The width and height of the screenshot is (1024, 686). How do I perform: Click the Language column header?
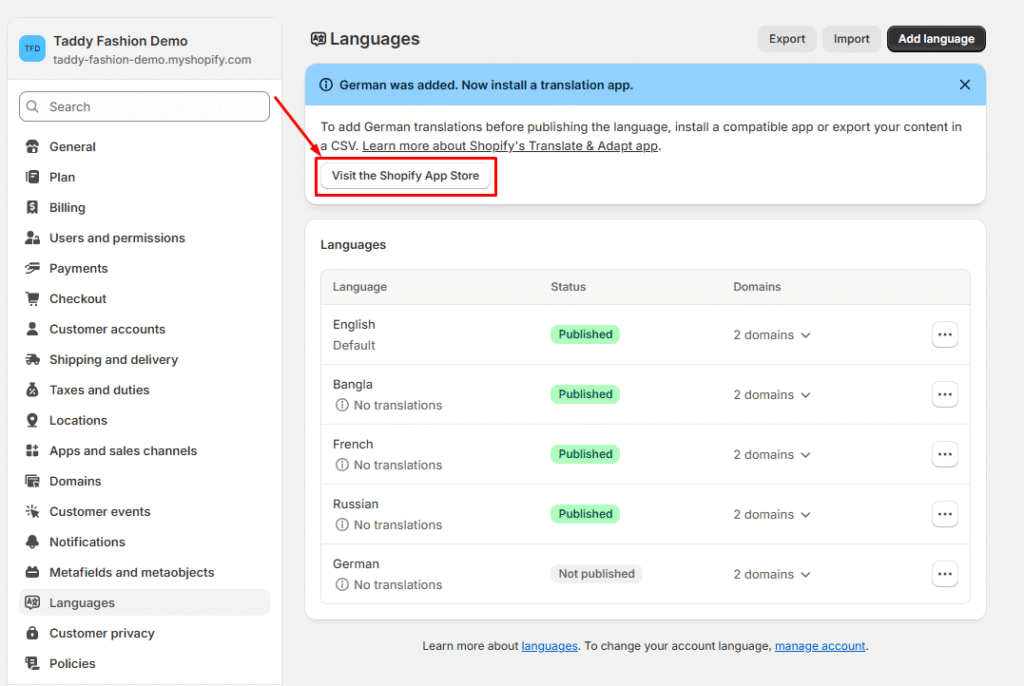pyautogui.click(x=360, y=287)
